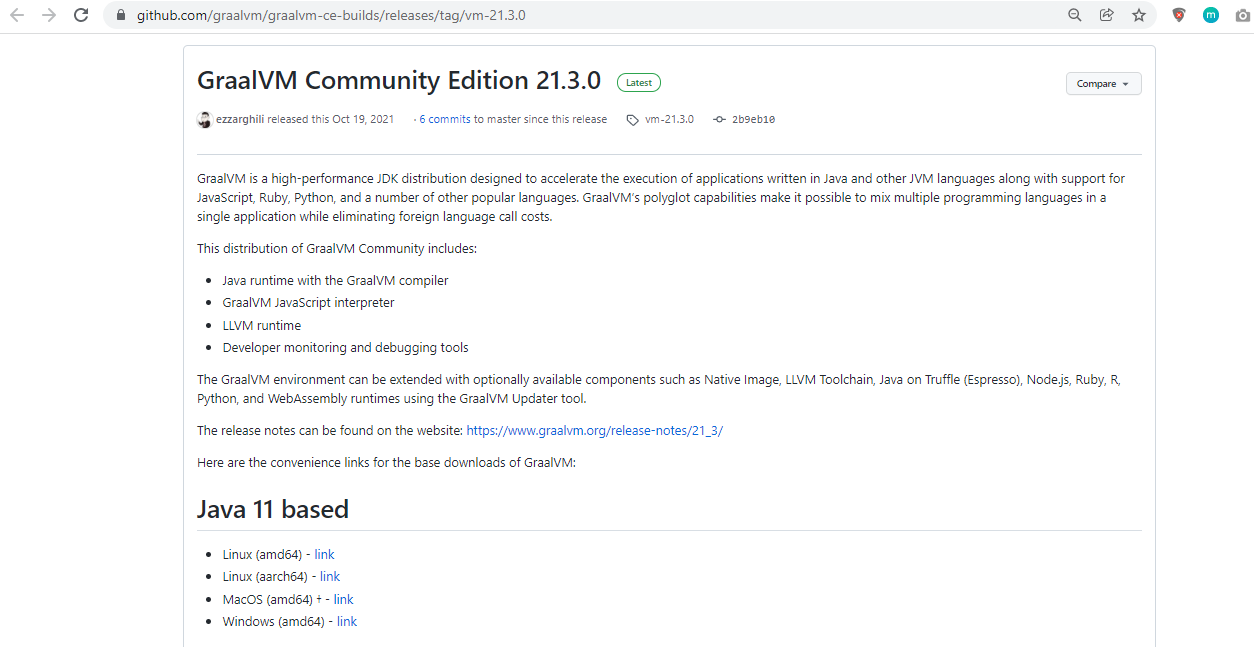The image size is (1254, 647).
Task: Click 'This distribution of GraalVM Community includes:'
Action: [x=337, y=248]
